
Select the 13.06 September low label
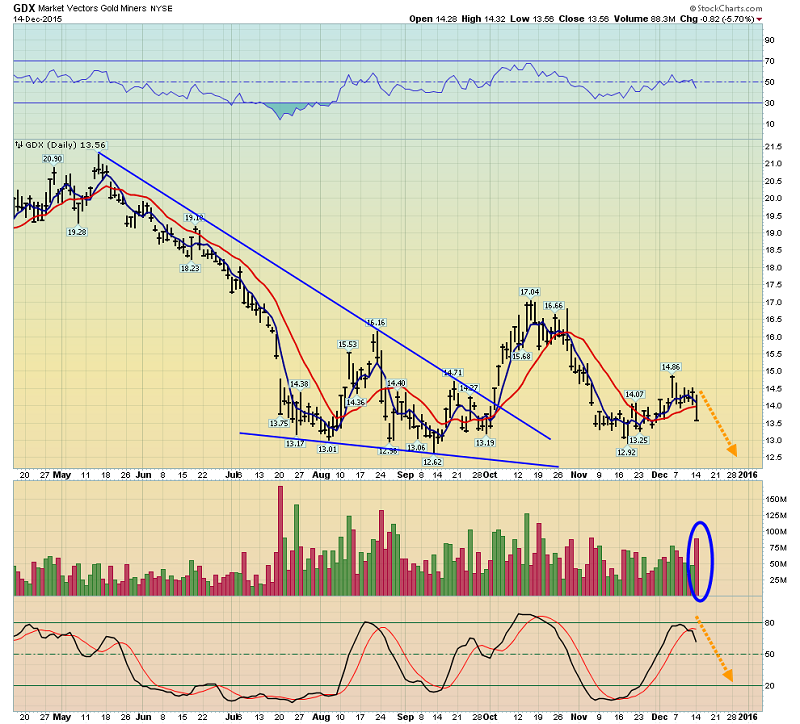[x=416, y=447]
